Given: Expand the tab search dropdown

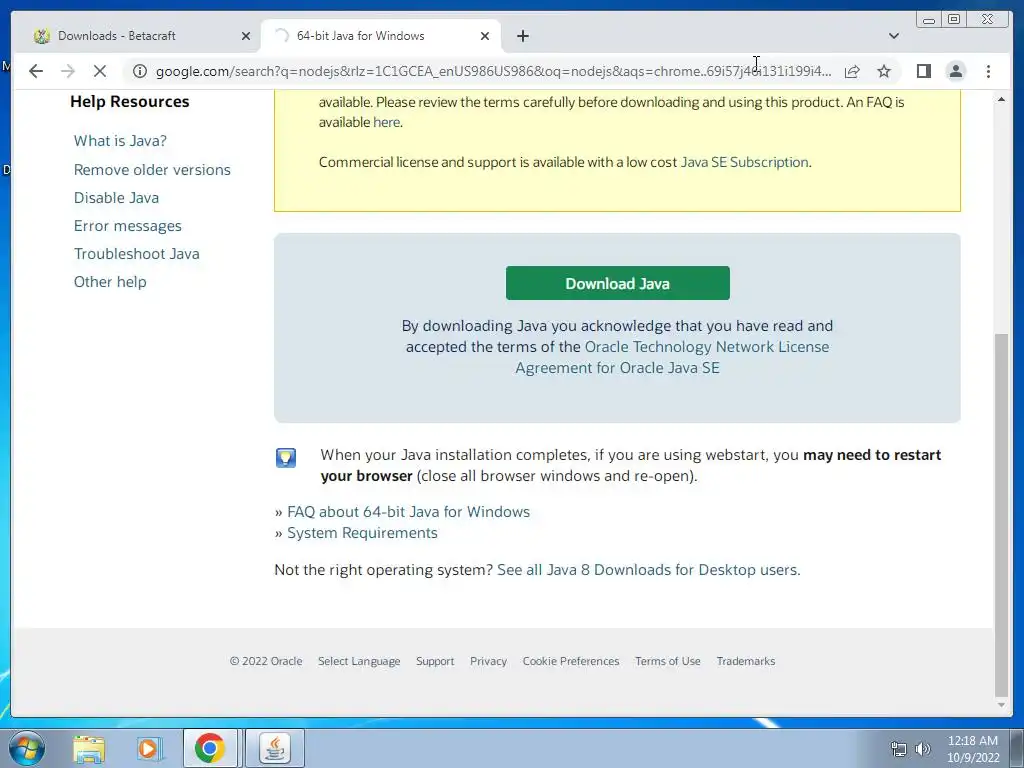Looking at the screenshot, I should point(893,36).
